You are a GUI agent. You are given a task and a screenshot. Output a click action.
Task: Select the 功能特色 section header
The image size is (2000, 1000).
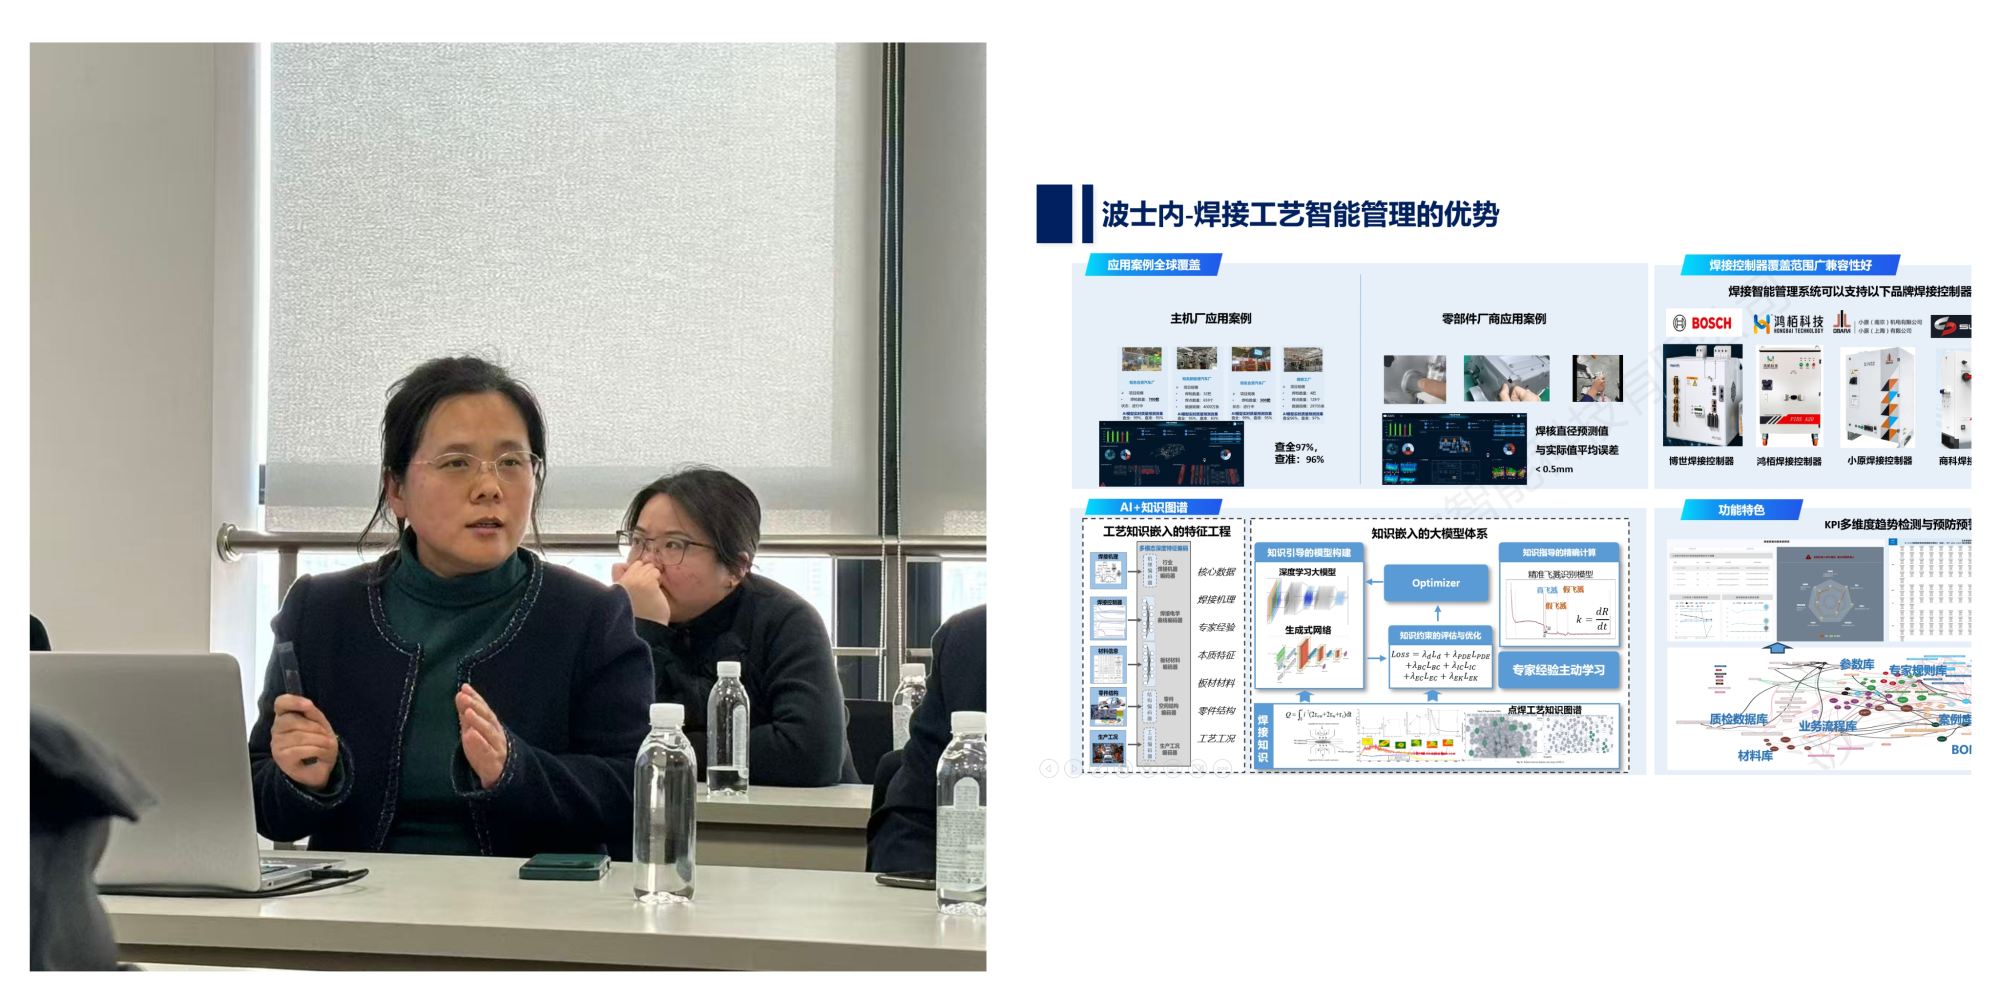pos(1741,510)
